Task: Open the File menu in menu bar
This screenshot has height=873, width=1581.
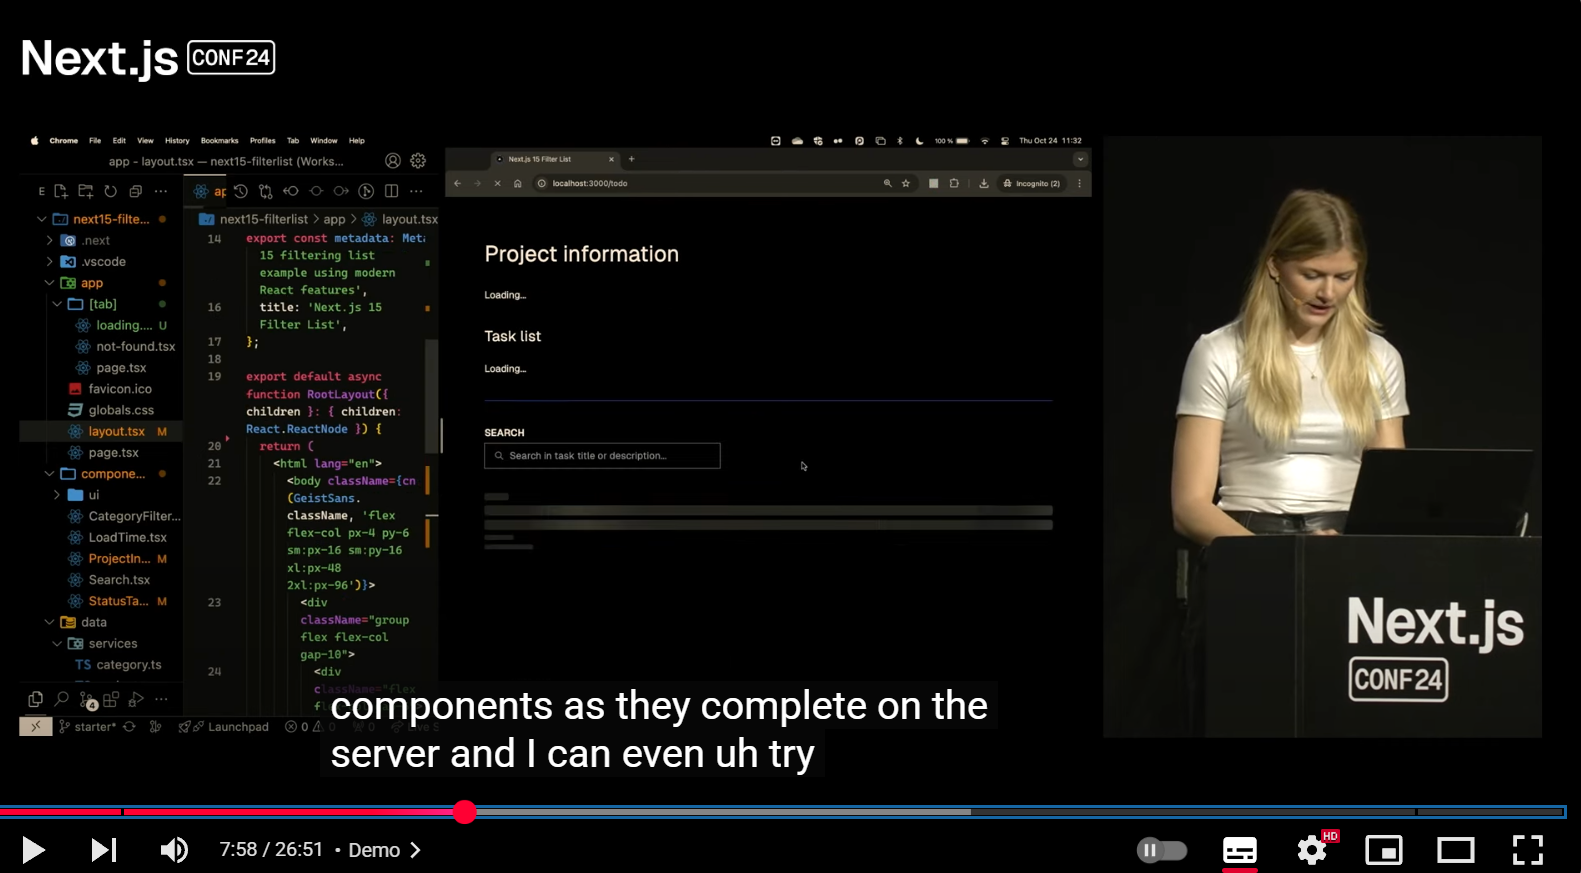Action: pyautogui.click(x=95, y=141)
